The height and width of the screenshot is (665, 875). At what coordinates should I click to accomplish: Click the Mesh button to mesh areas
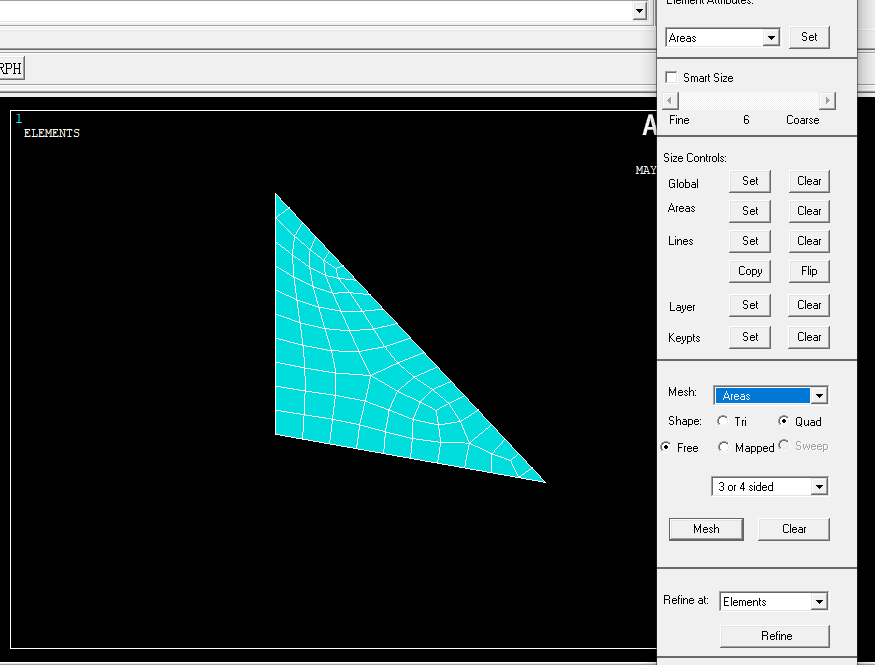tap(706, 528)
